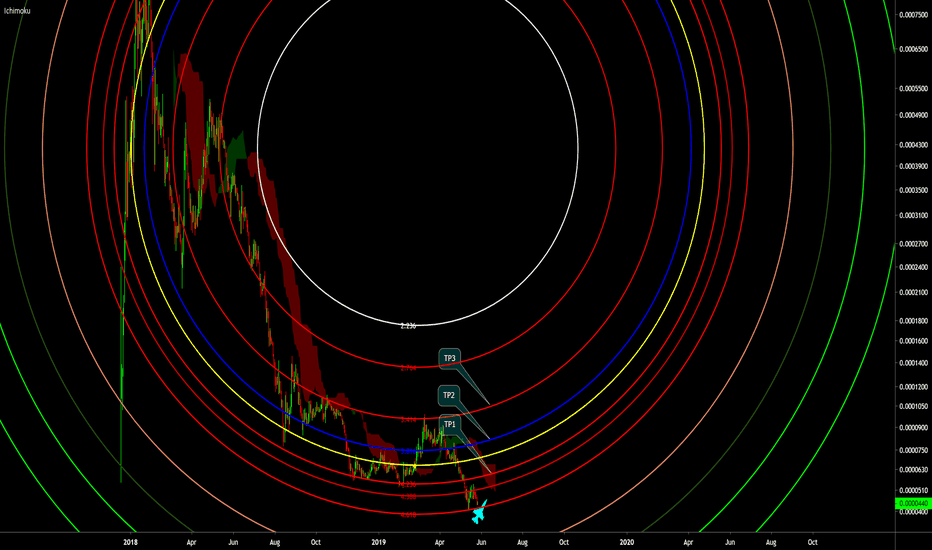Click price 0.0001800 on price scale

914,321
